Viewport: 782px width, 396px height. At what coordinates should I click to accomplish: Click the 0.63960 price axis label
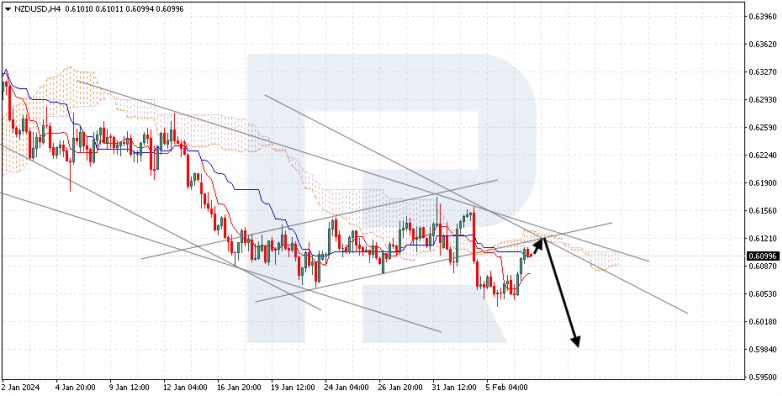763,15
